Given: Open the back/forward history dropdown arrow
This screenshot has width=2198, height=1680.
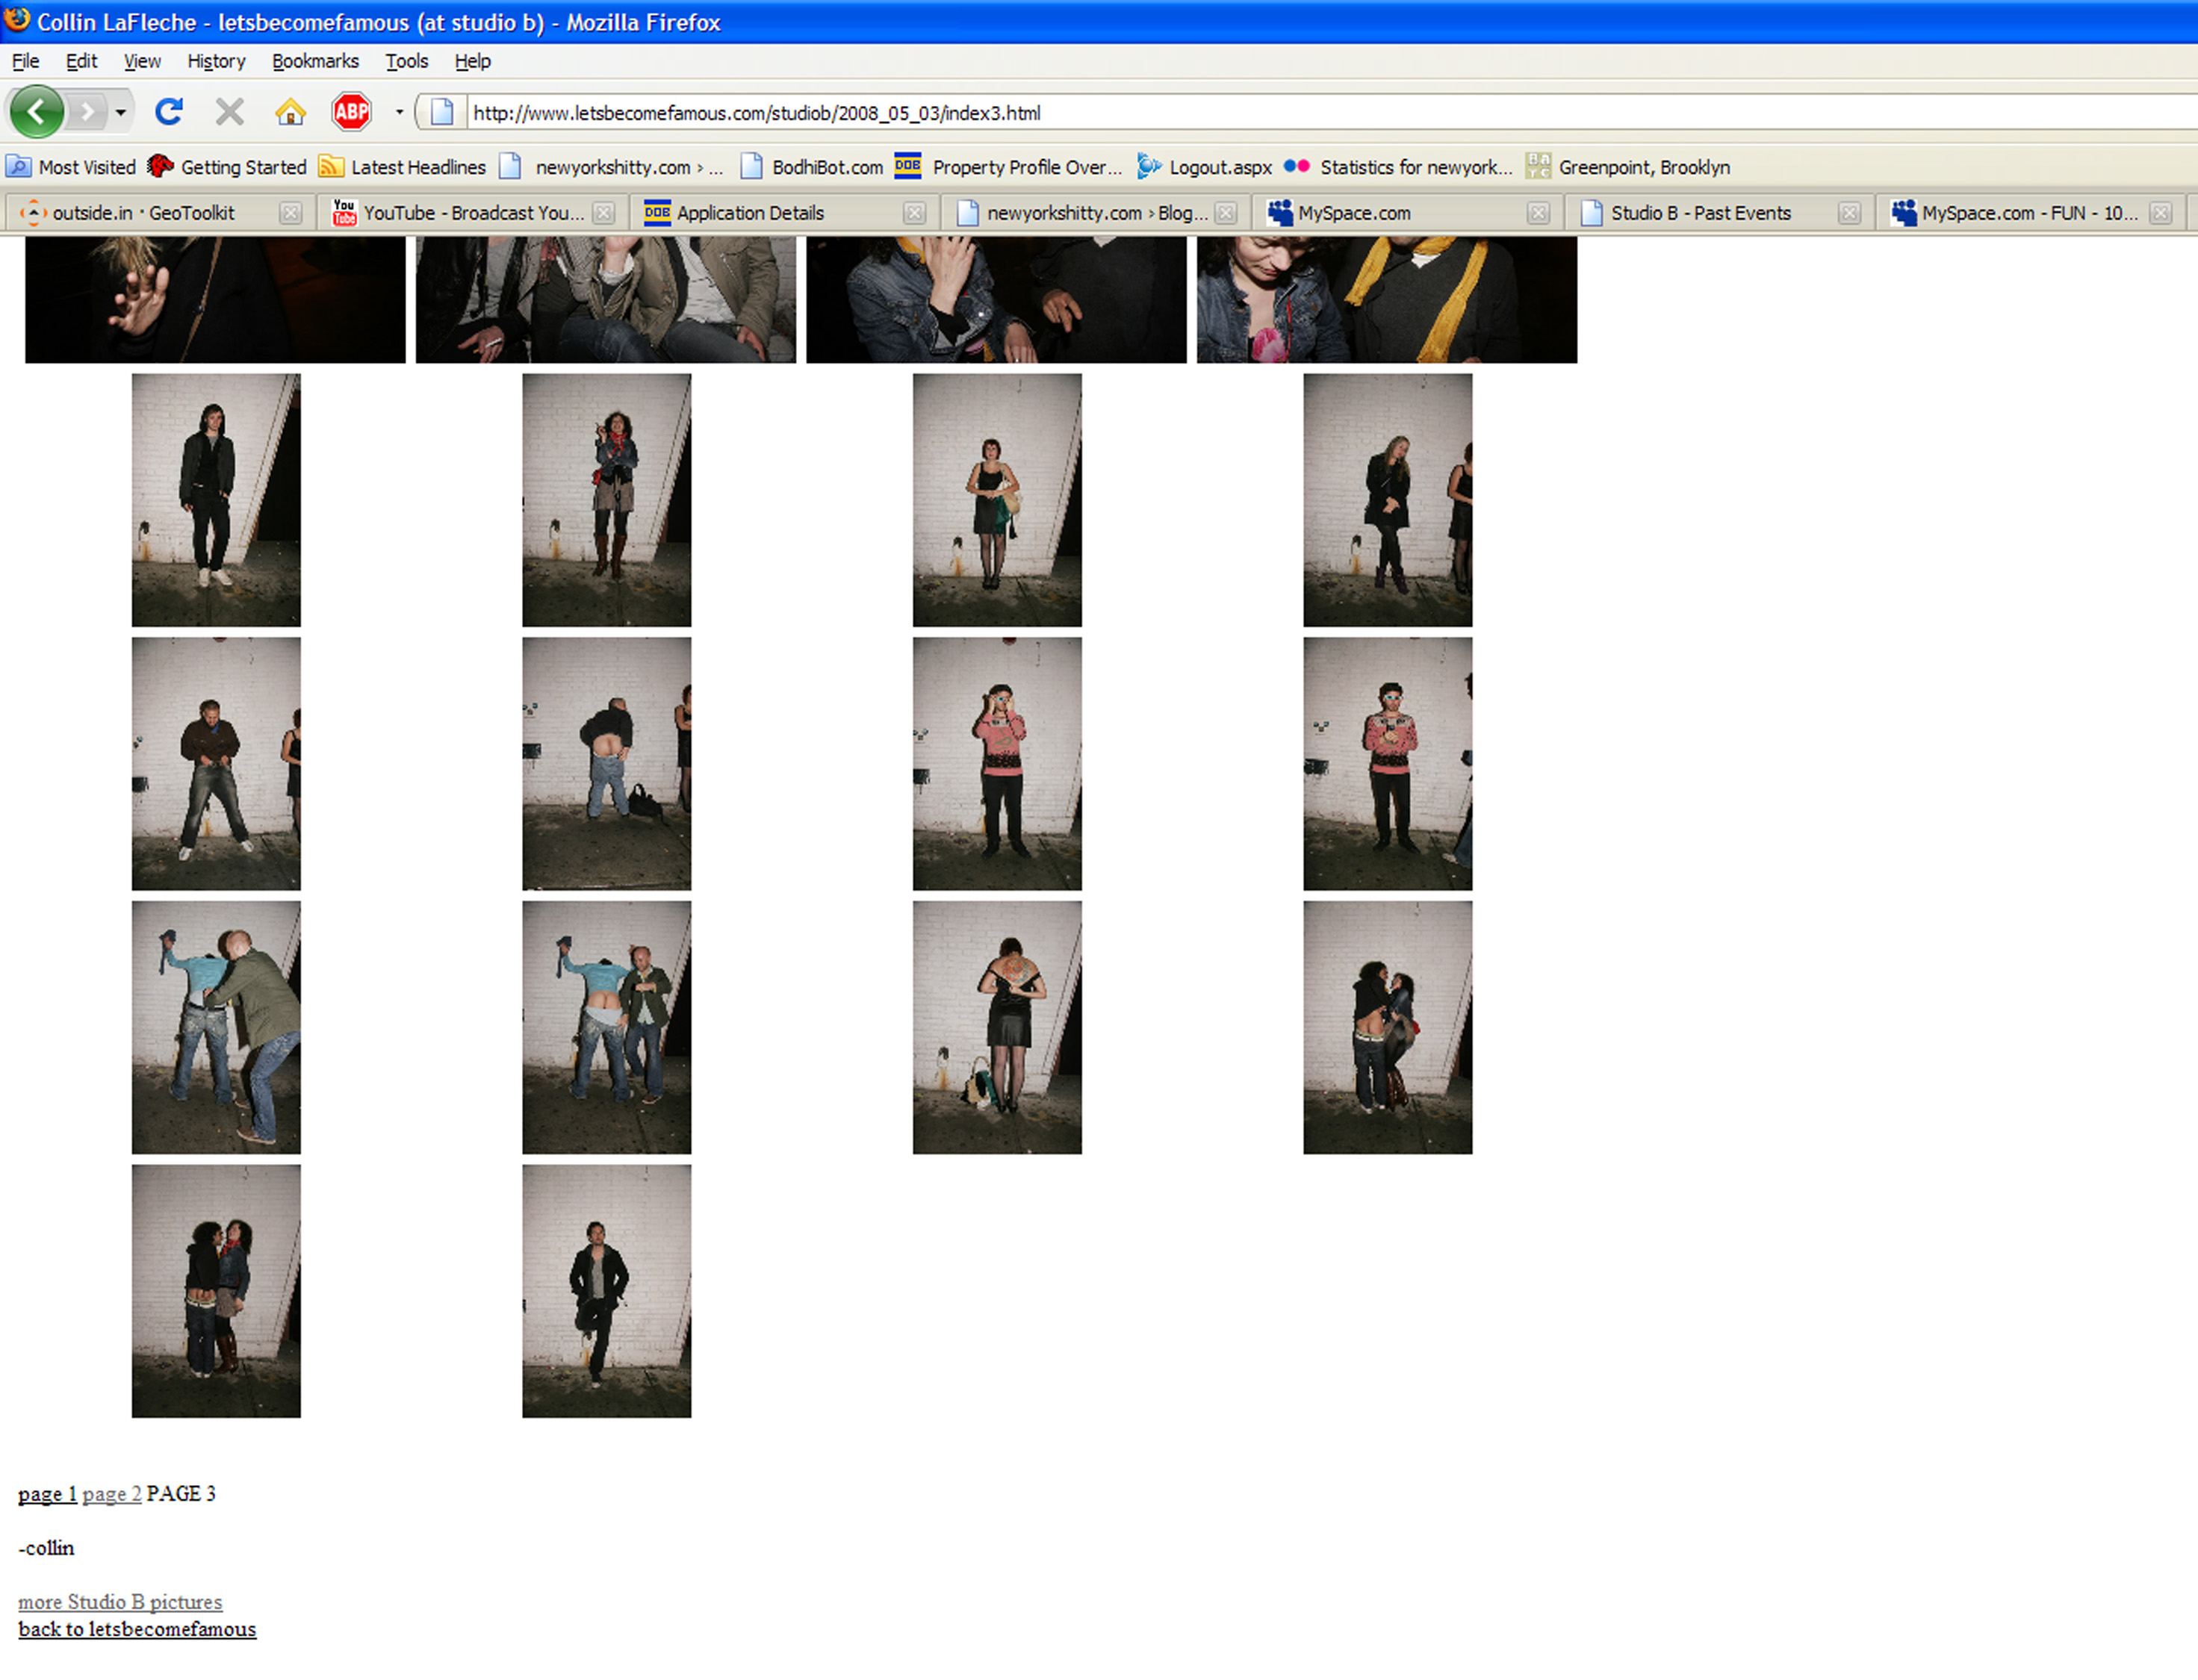Looking at the screenshot, I should [x=121, y=112].
